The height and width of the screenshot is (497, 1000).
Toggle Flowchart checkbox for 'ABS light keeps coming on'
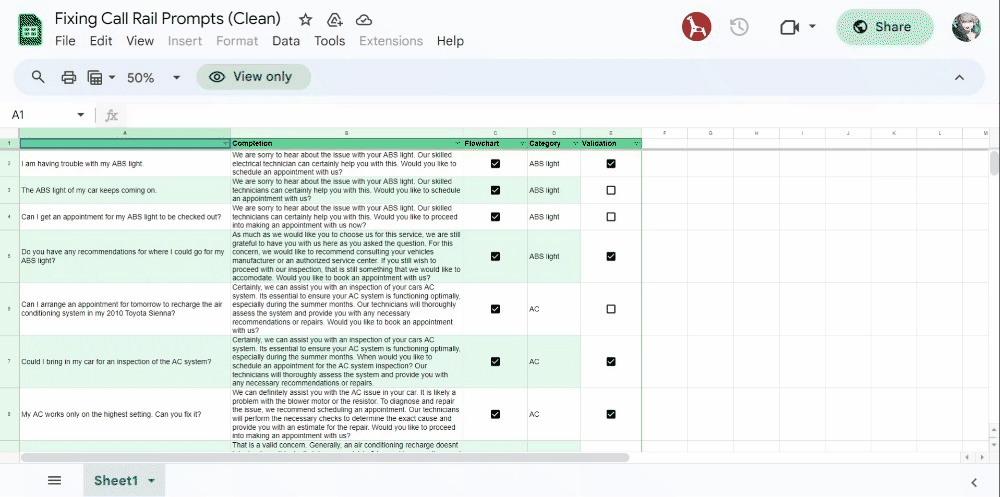(x=496, y=190)
